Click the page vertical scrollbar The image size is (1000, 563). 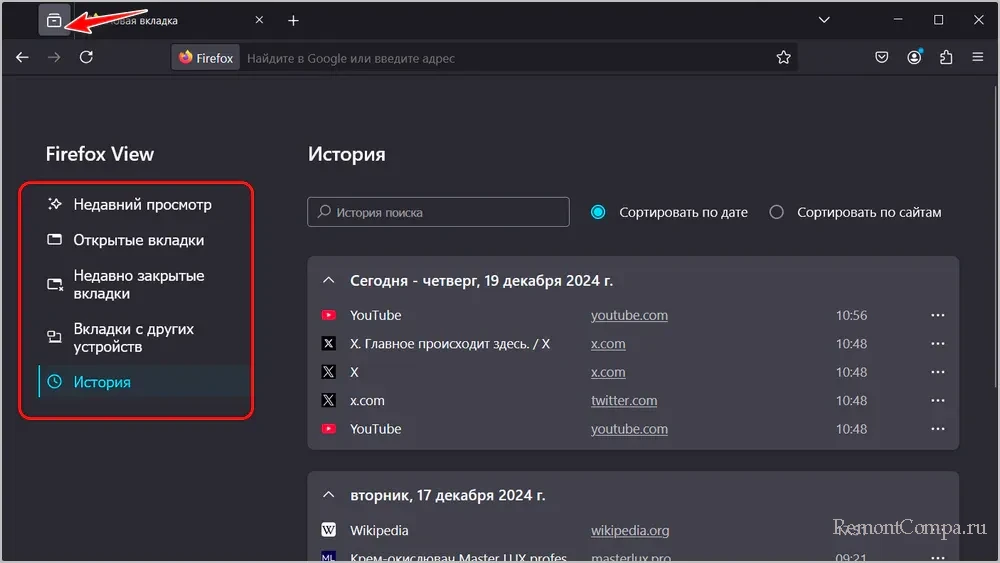996,236
